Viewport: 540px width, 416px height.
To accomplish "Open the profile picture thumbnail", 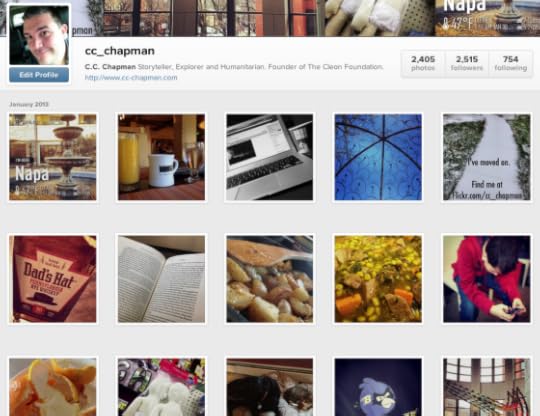I will click(x=39, y=35).
